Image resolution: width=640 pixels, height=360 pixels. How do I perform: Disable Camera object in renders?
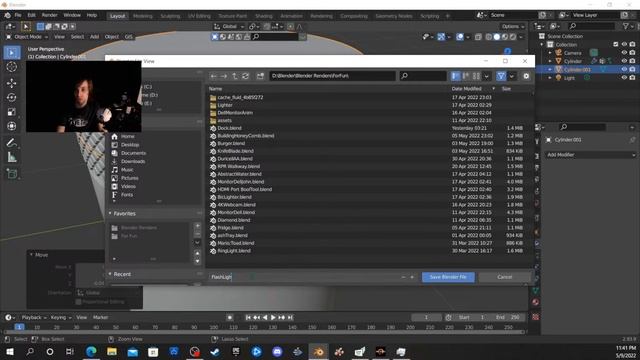pos(632,53)
